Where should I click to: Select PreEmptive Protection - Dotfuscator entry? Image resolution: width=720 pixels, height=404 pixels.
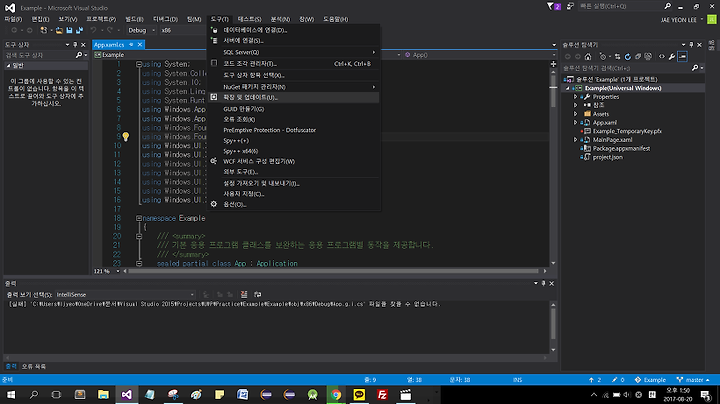[294, 130]
